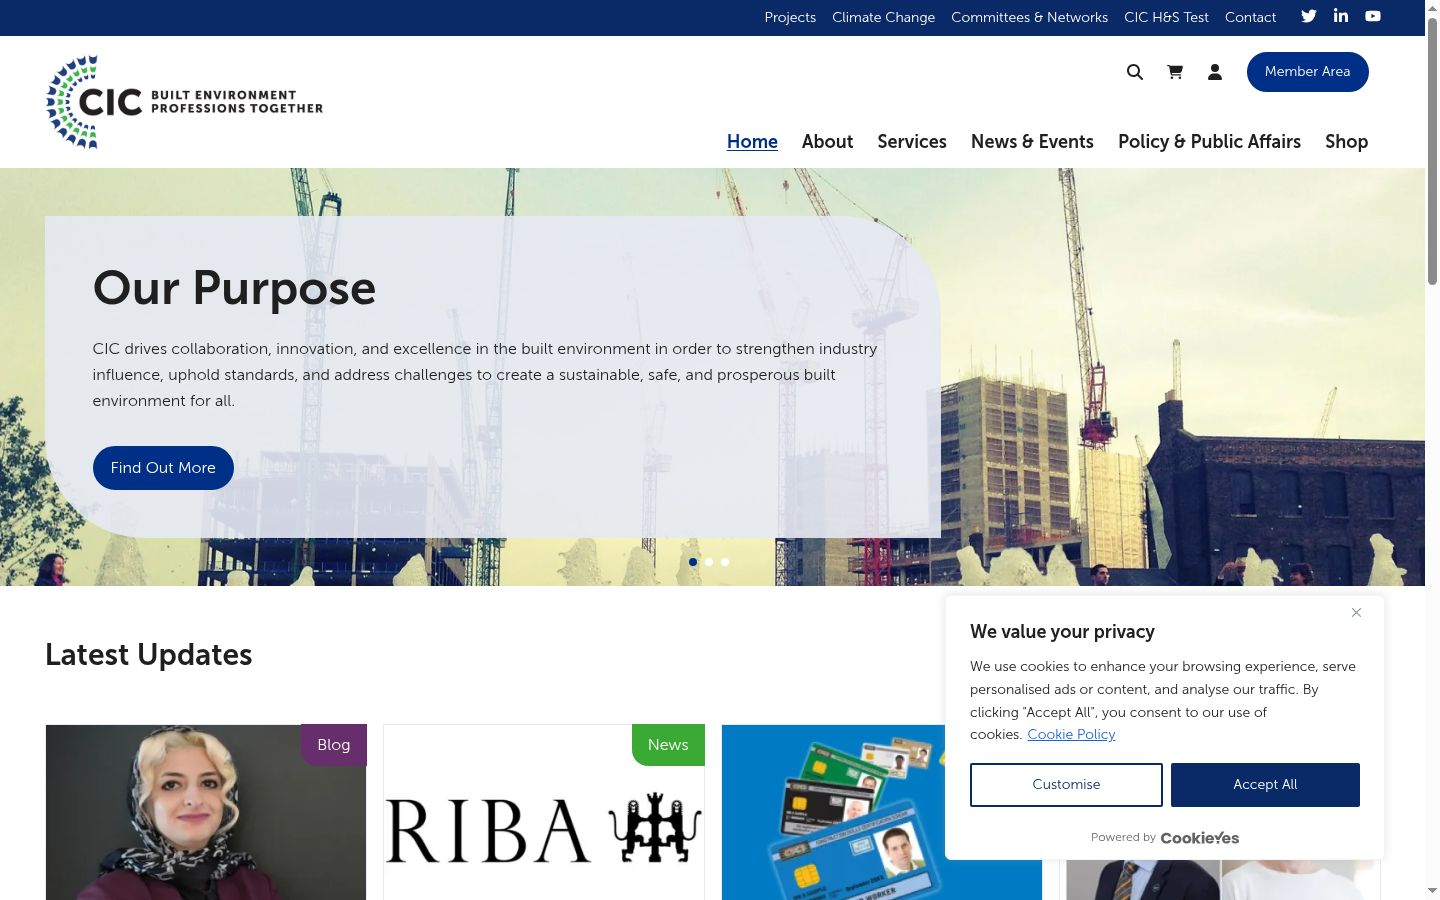Open the Services menu
The height and width of the screenshot is (900, 1440).
912,142
